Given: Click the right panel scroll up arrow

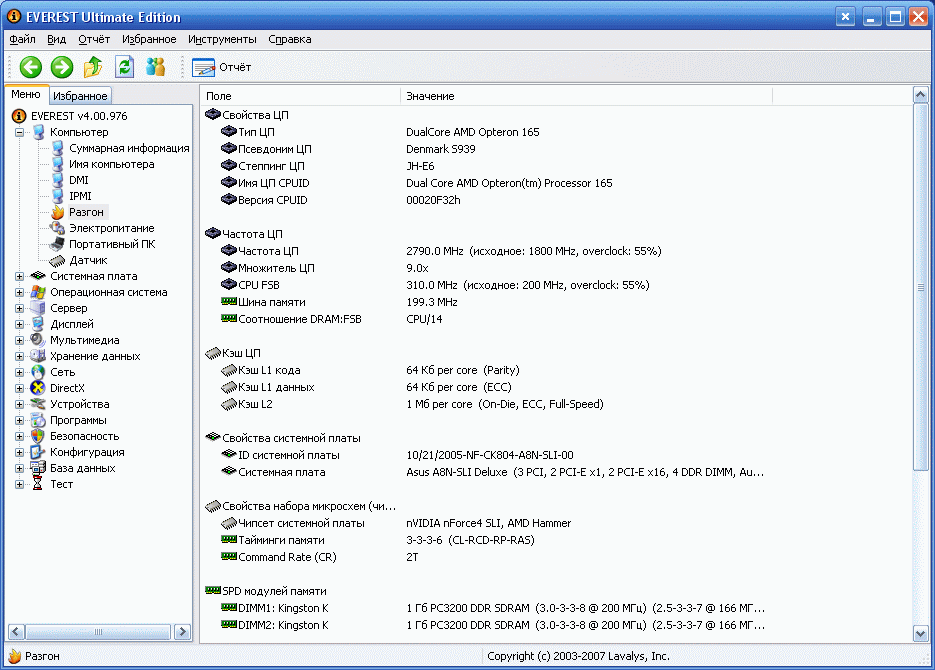Looking at the screenshot, I should [920, 95].
